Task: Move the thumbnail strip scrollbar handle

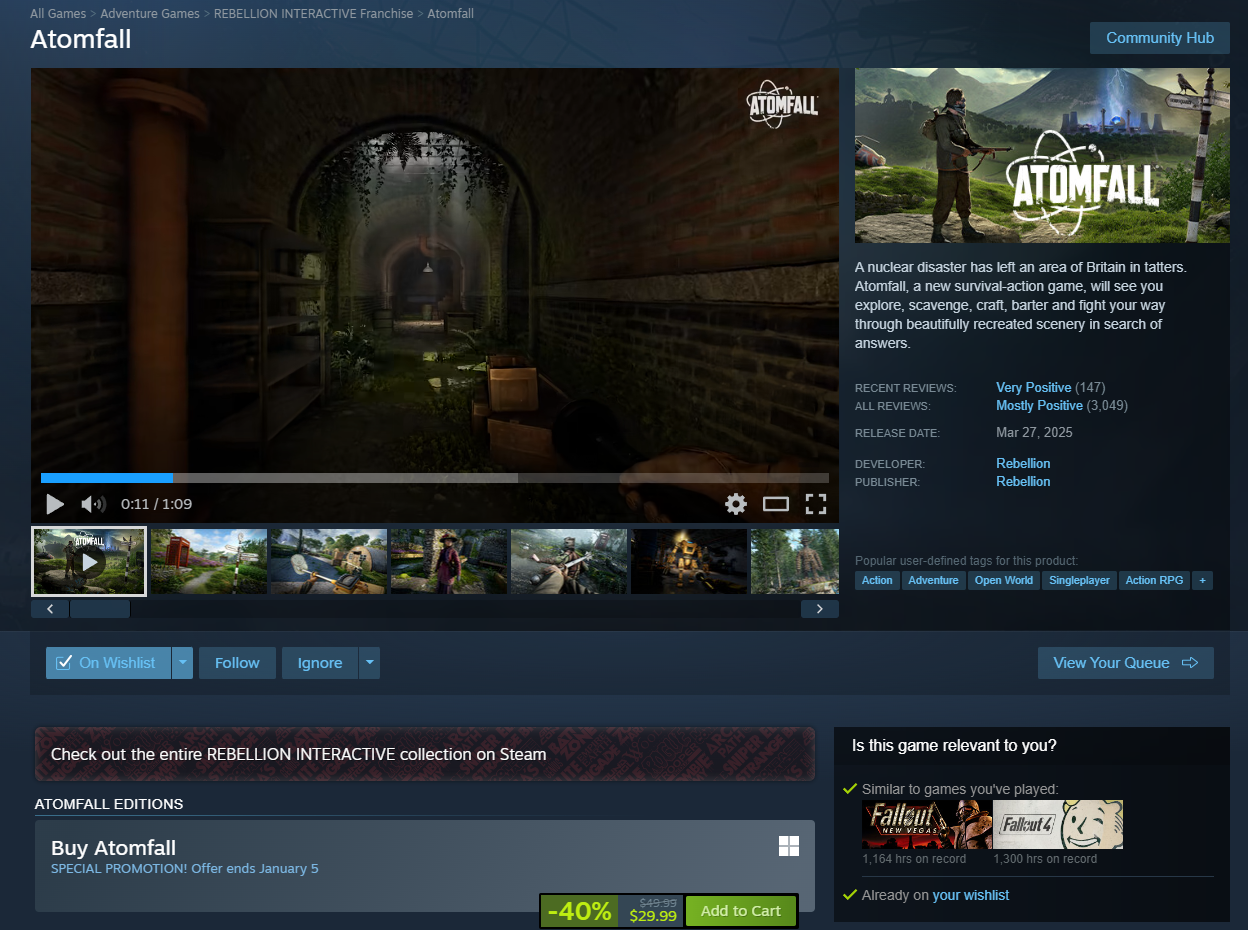Action: [x=100, y=608]
